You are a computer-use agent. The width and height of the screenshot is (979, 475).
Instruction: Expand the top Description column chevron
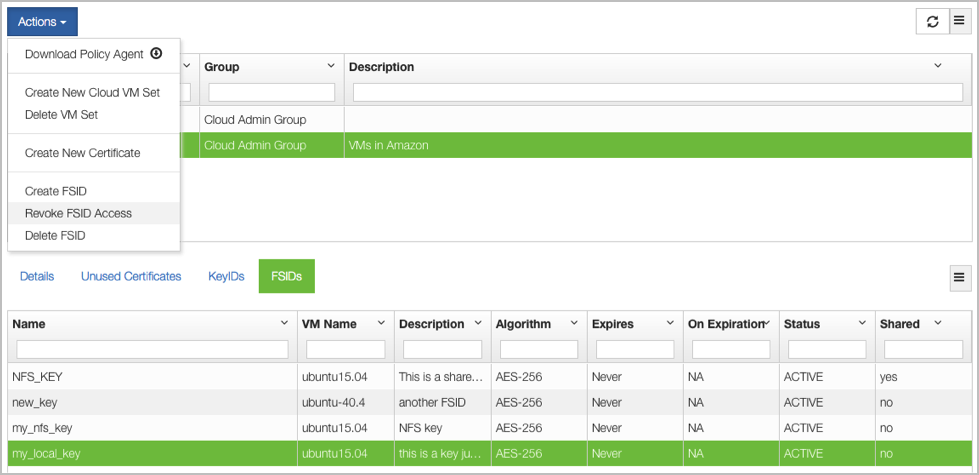click(x=937, y=66)
